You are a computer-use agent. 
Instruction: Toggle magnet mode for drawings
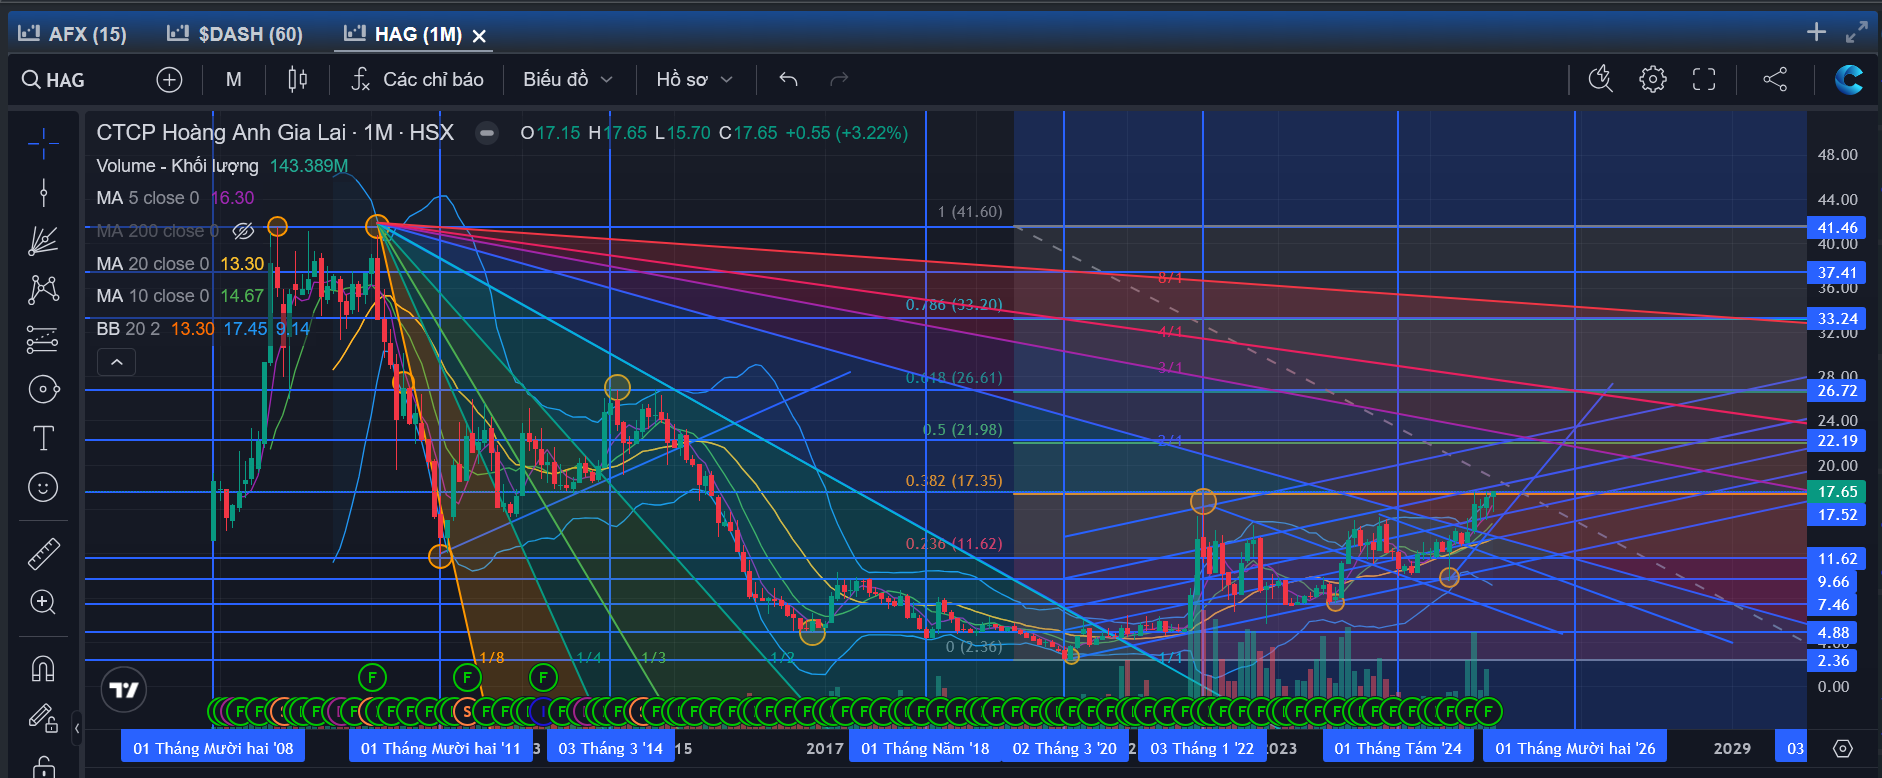pyautogui.click(x=43, y=668)
